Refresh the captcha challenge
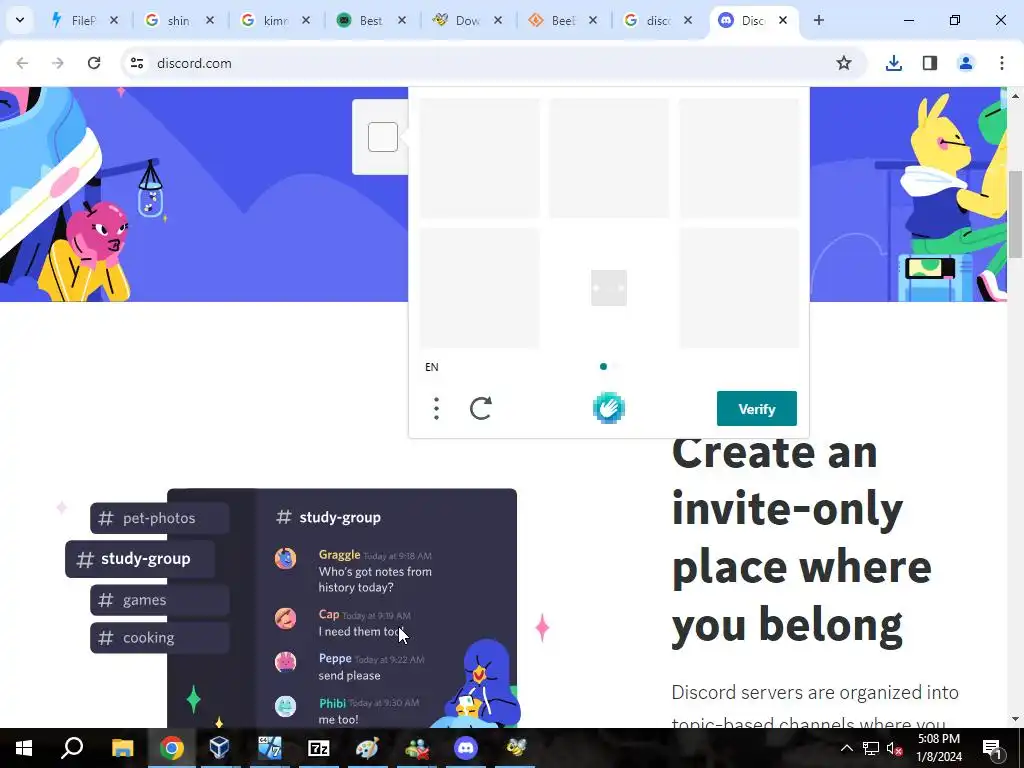This screenshot has width=1024, height=768. (481, 409)
